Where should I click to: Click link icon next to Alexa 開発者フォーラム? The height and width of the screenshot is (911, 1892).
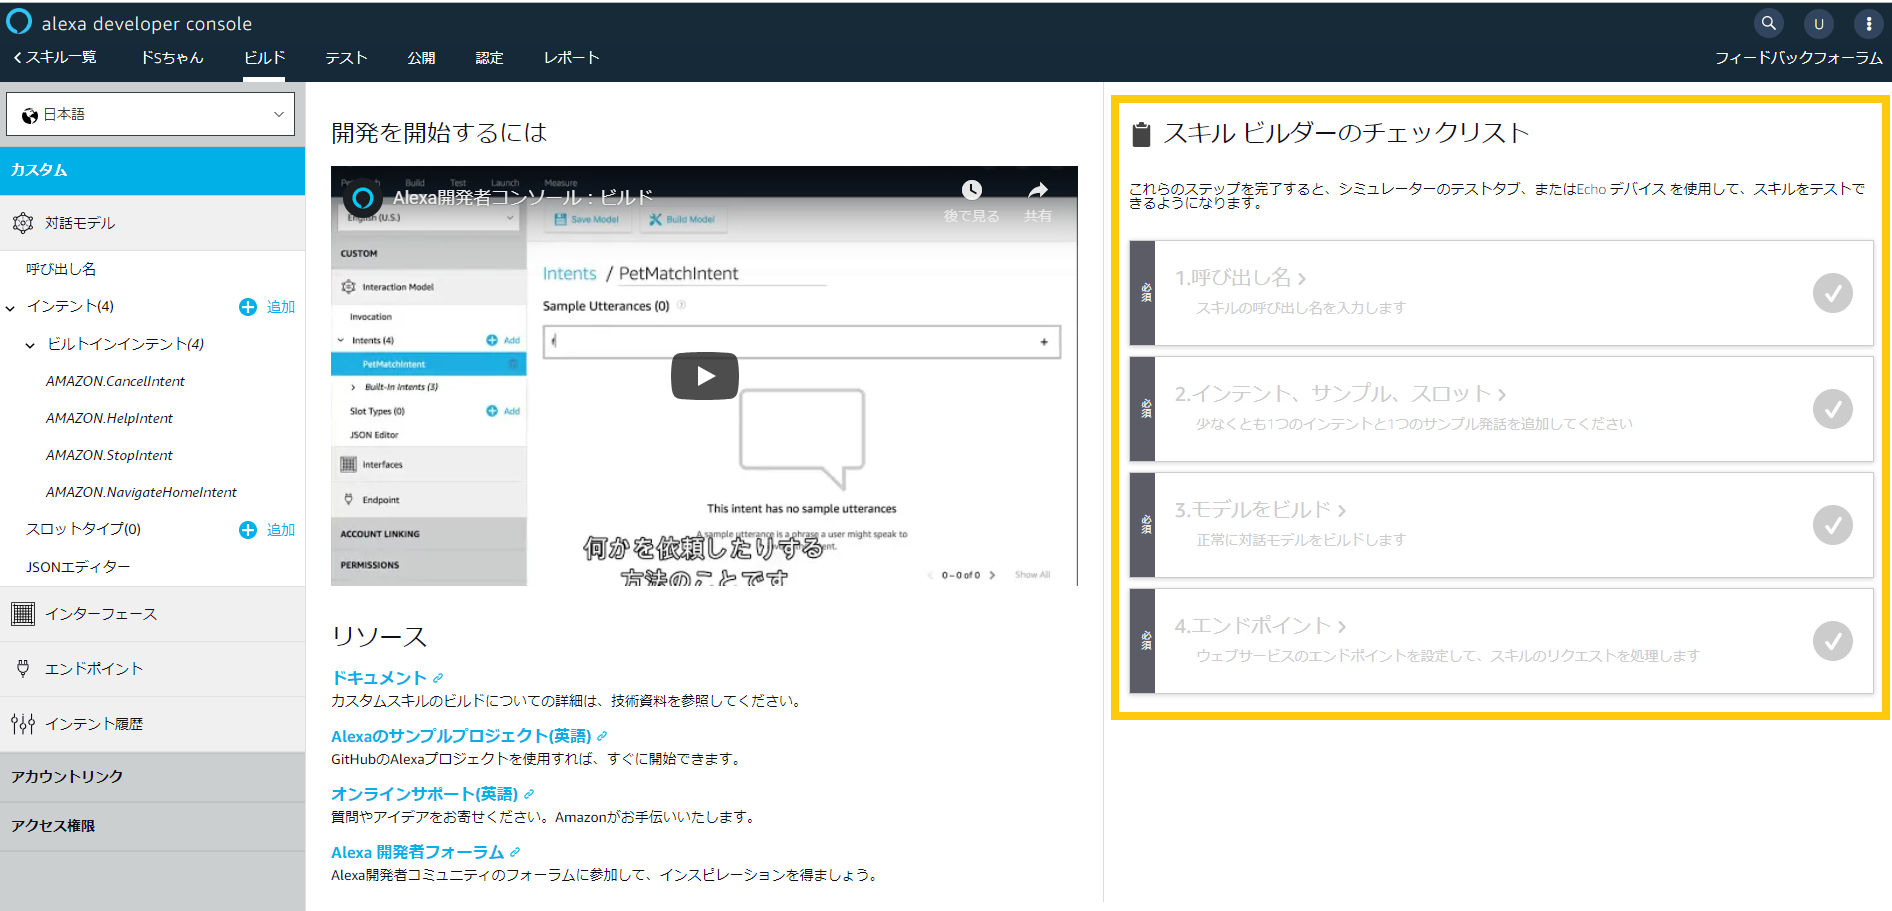515,852
